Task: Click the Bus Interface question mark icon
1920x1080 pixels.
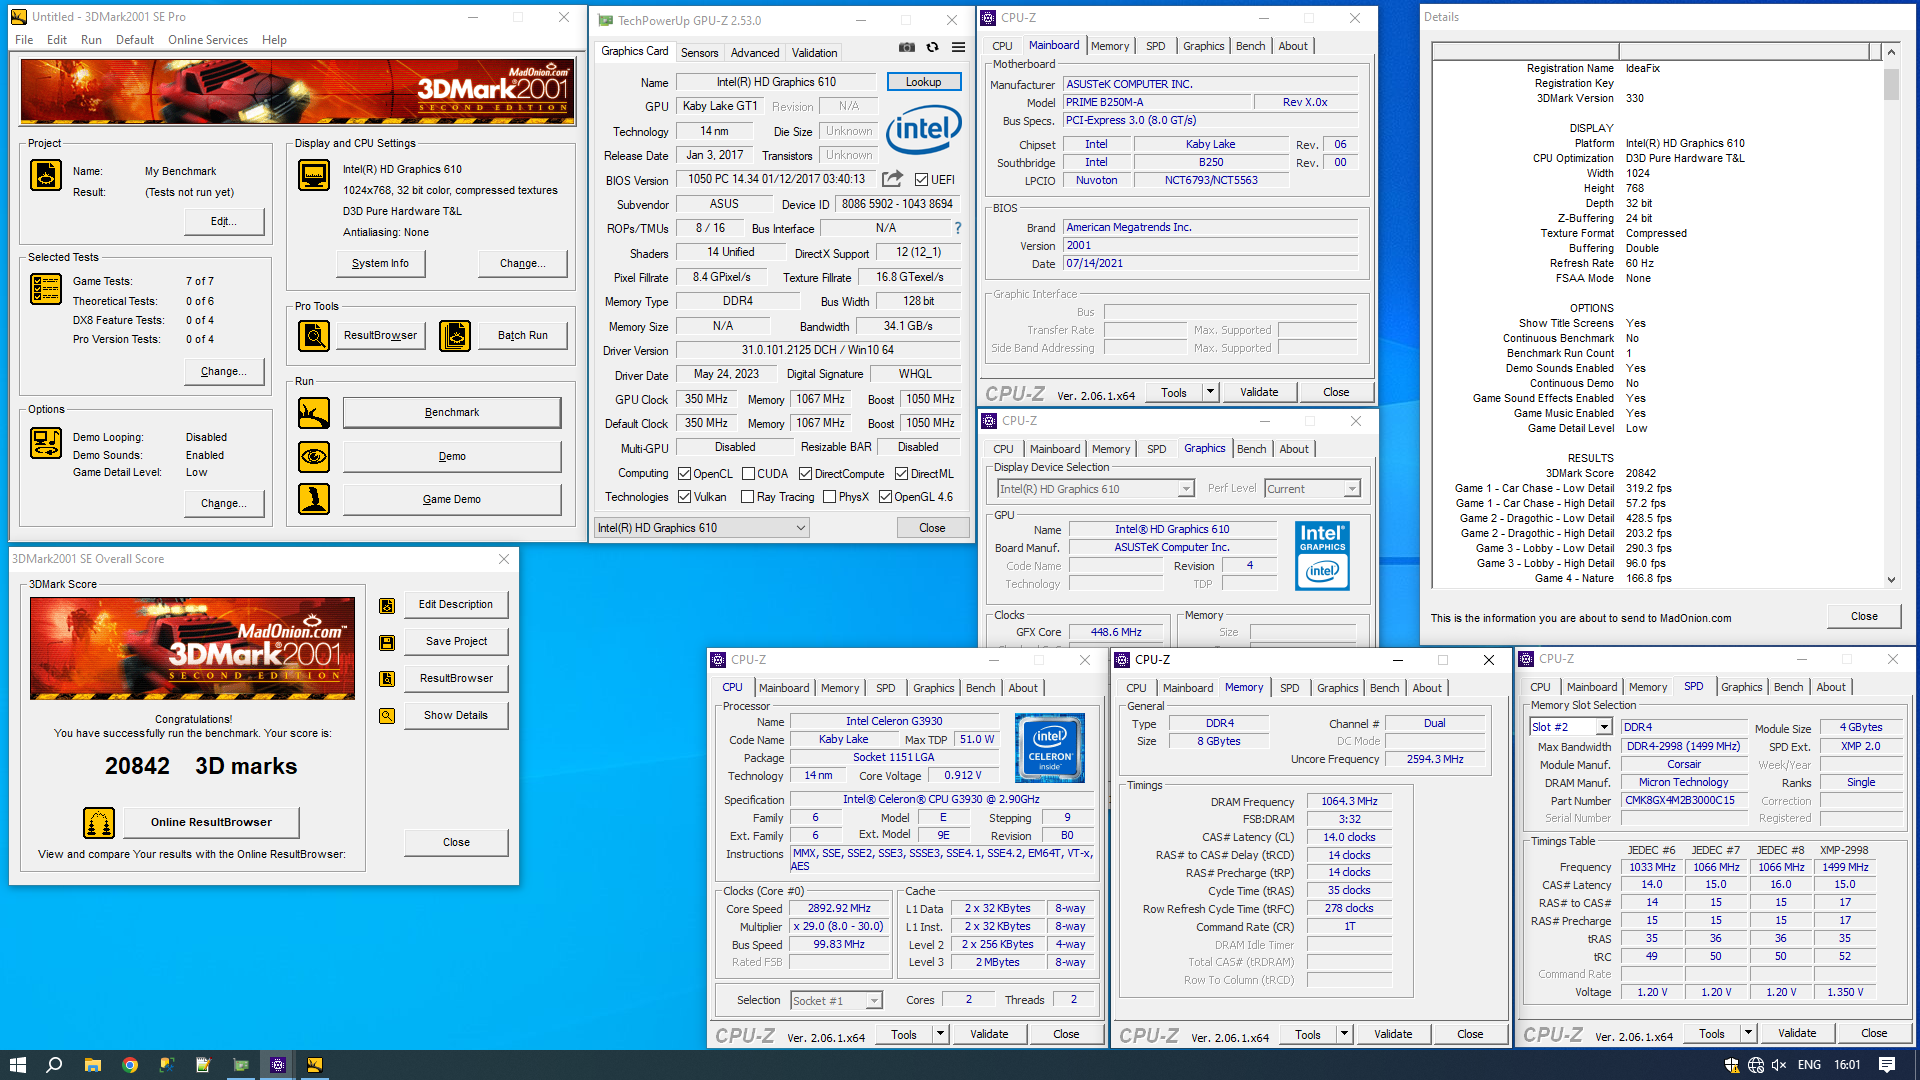Action: (x=957, y=228)
